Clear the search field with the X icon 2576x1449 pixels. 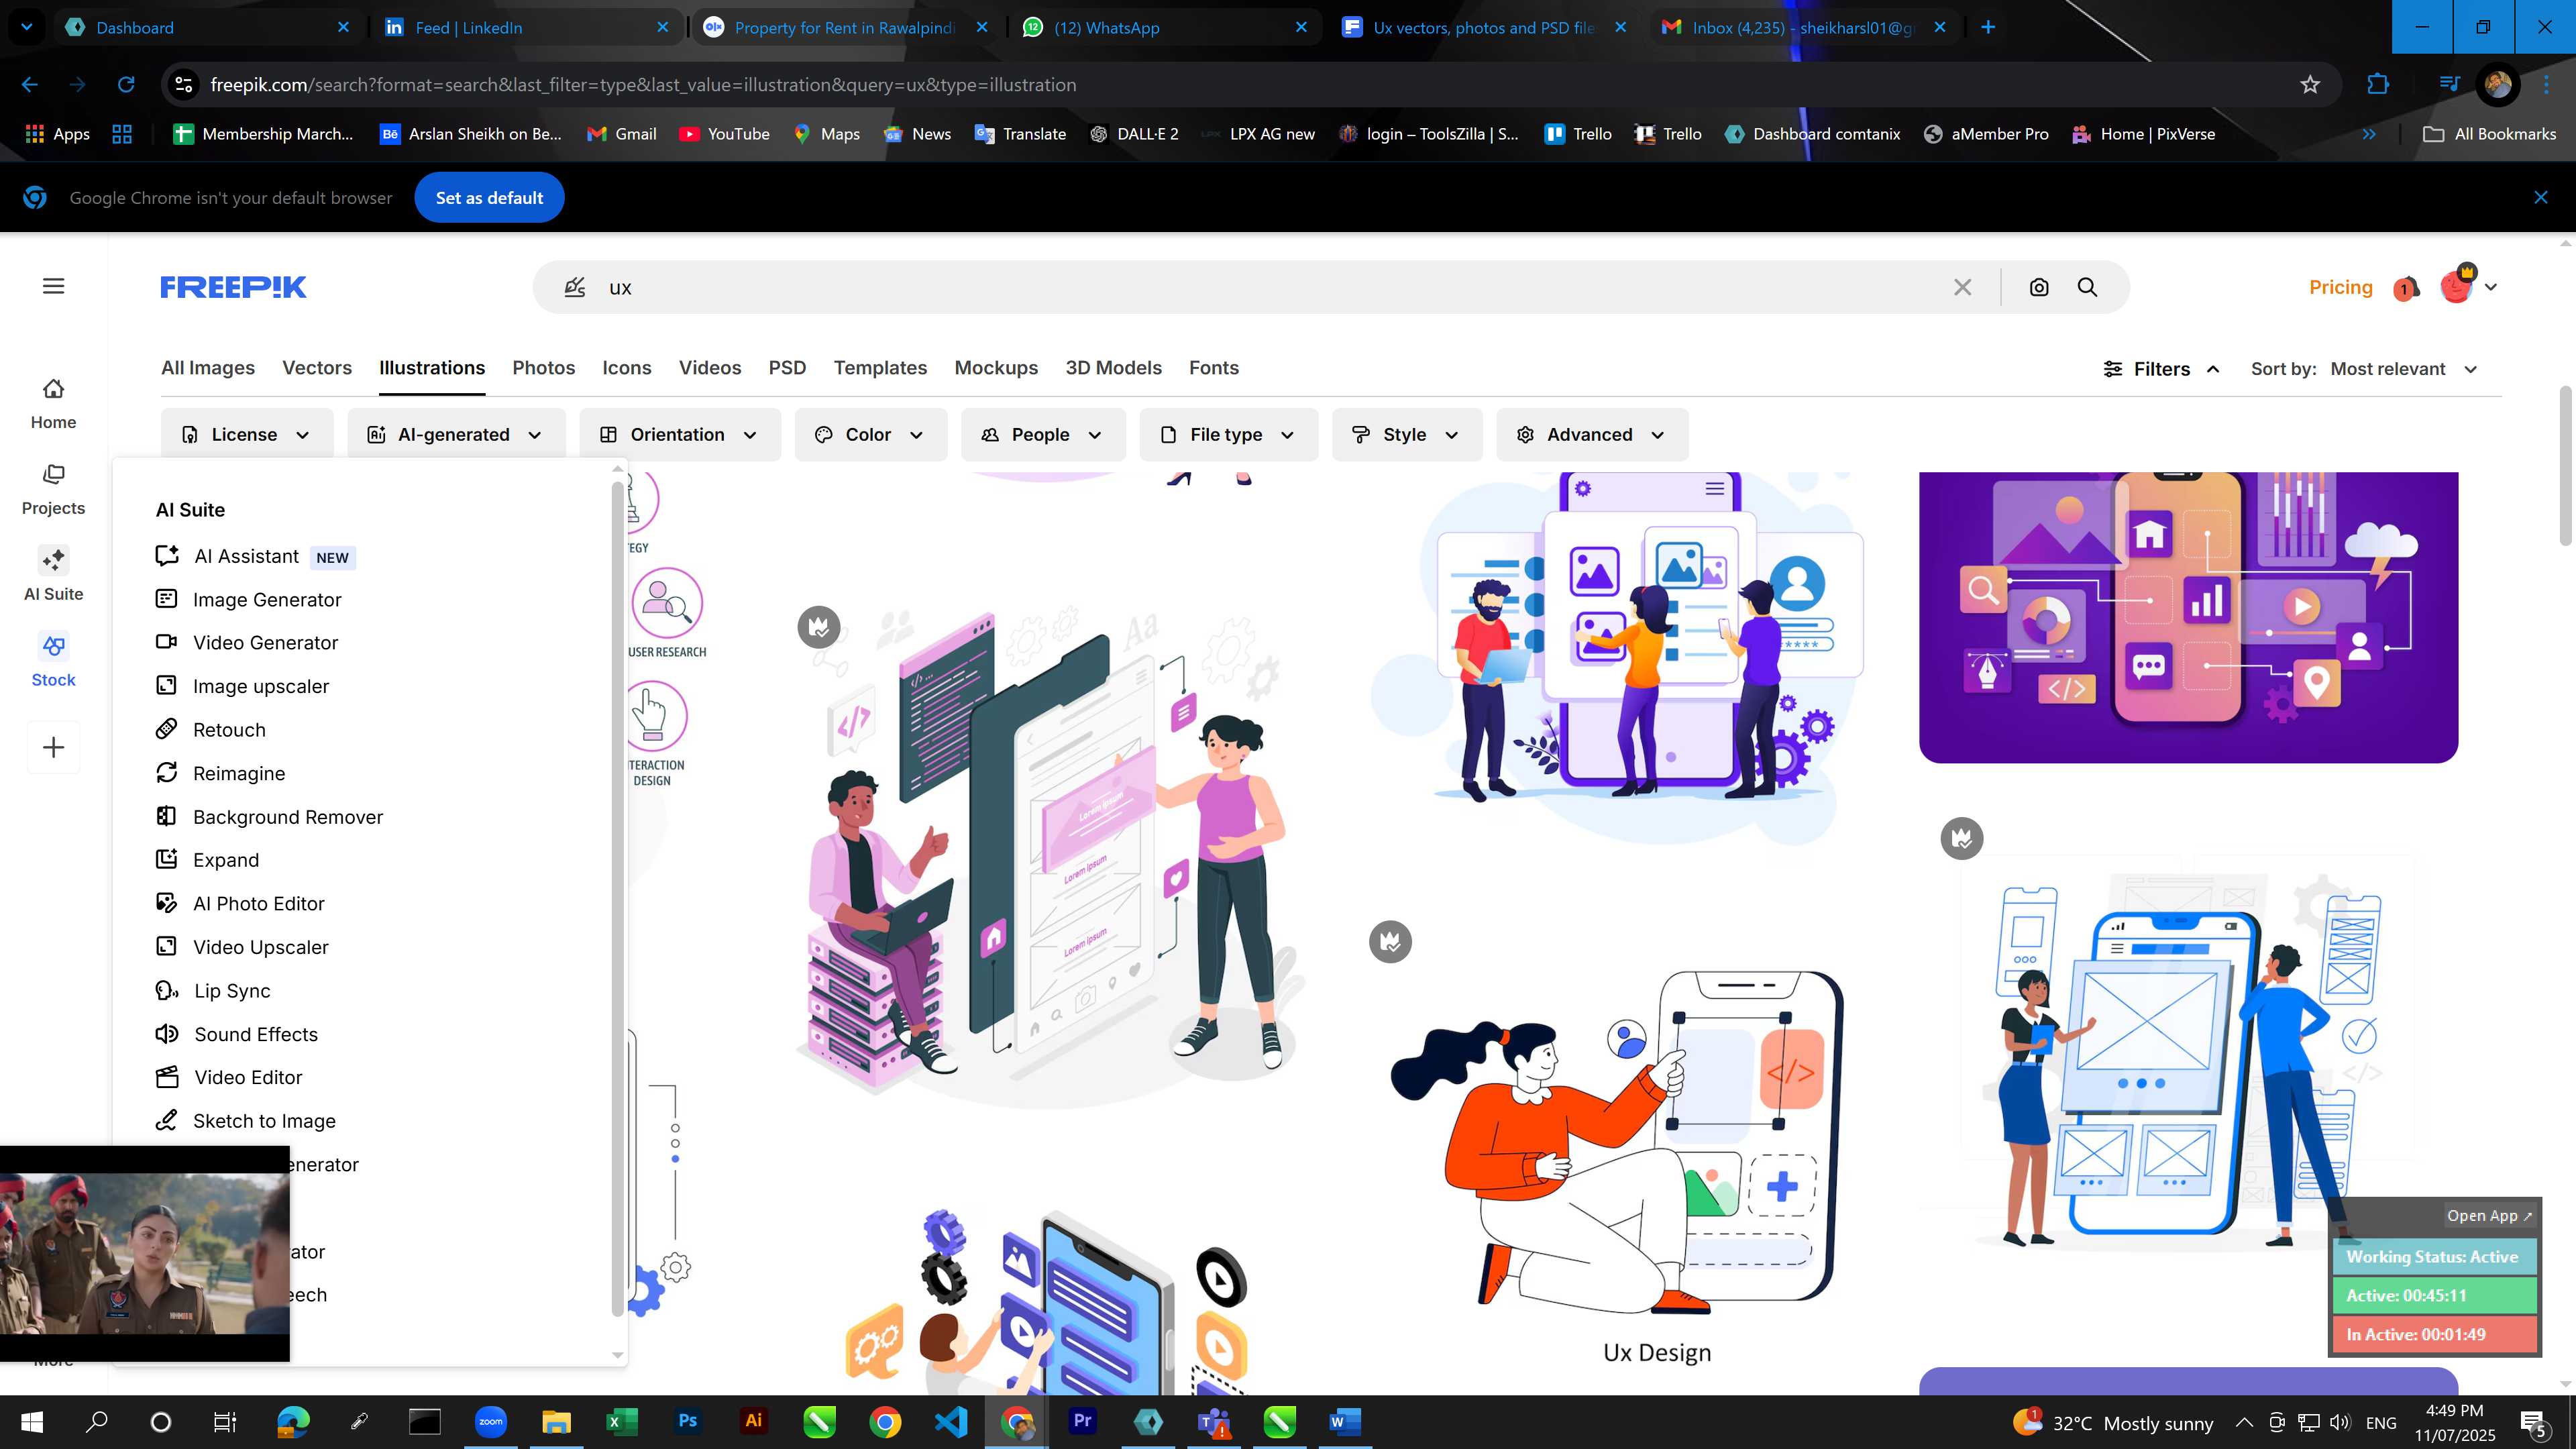(1962, 287)
